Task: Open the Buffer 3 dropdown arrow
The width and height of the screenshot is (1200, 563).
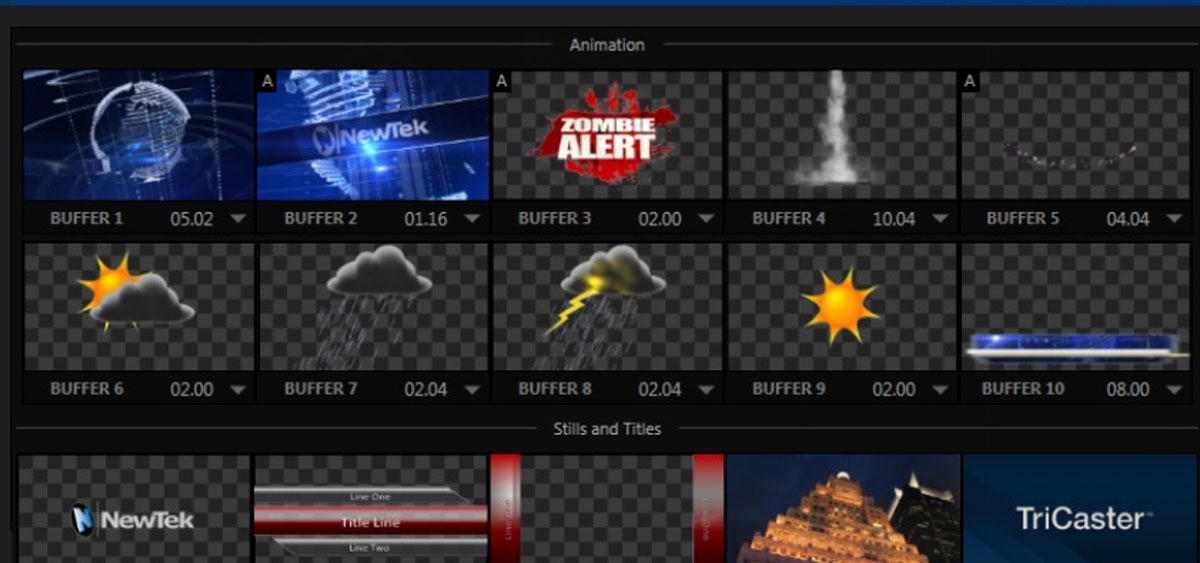Action: [x=706, y=219]
